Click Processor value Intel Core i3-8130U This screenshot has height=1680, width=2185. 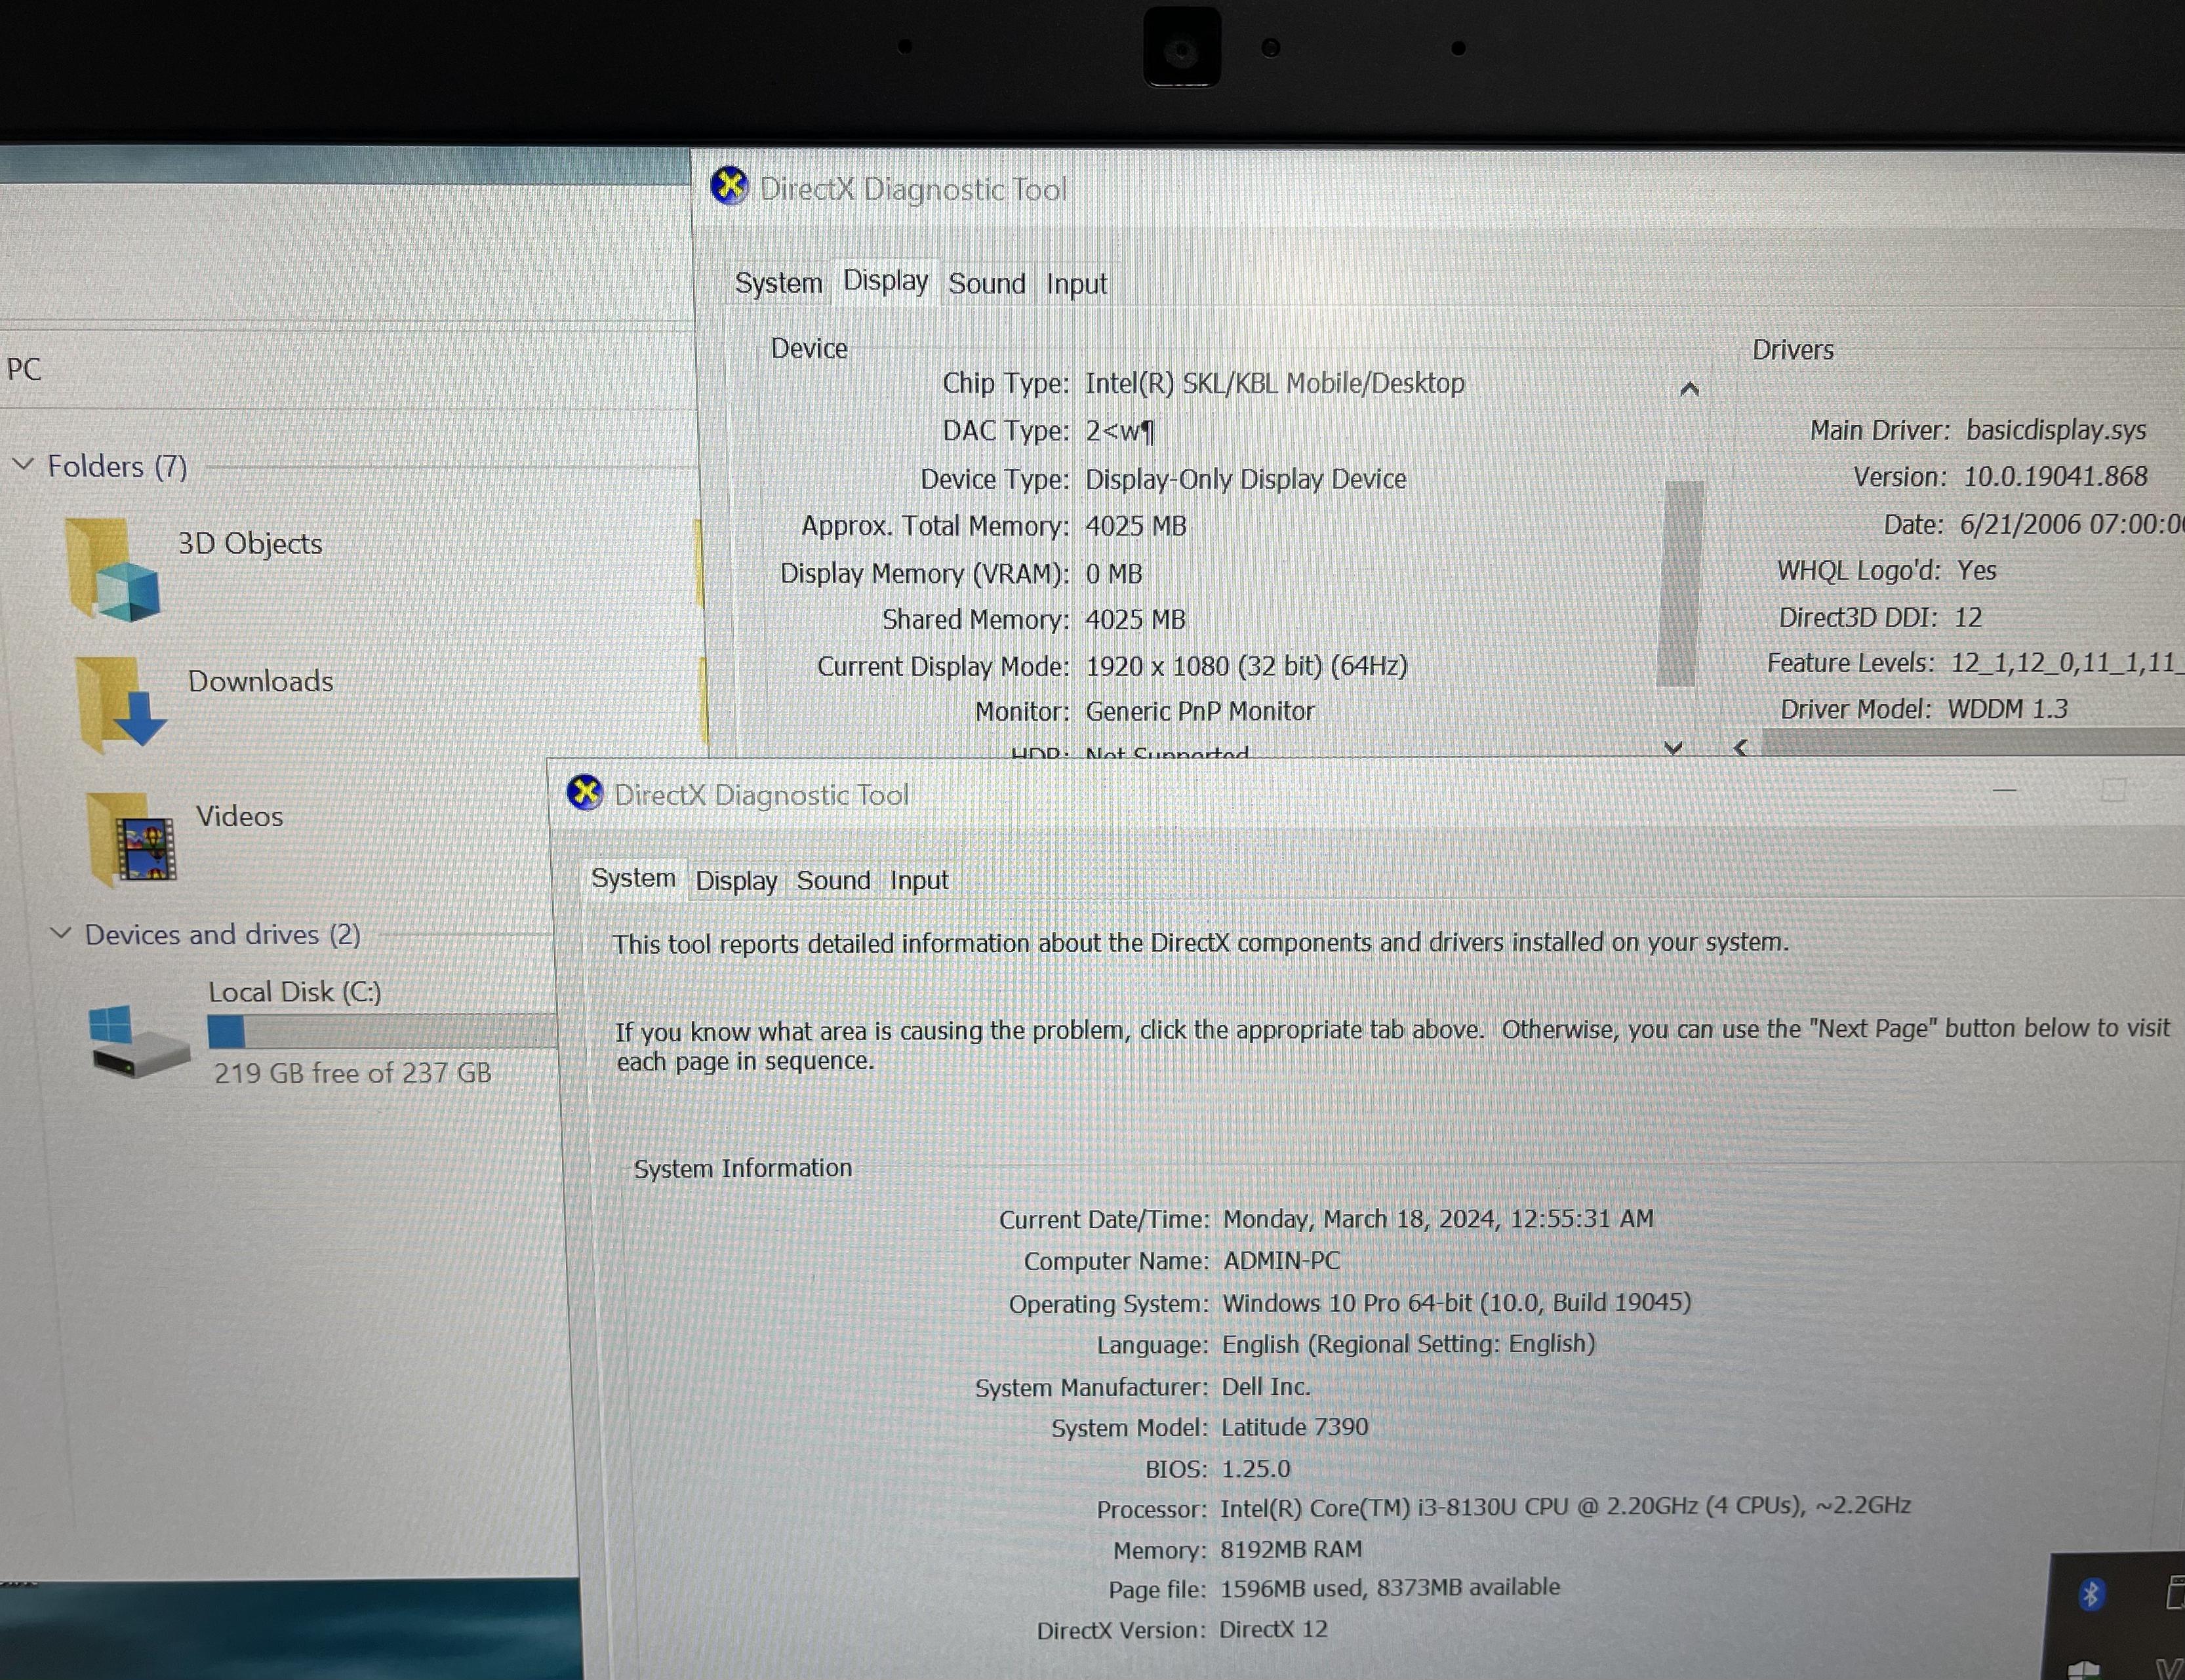coord(1565,1507)
